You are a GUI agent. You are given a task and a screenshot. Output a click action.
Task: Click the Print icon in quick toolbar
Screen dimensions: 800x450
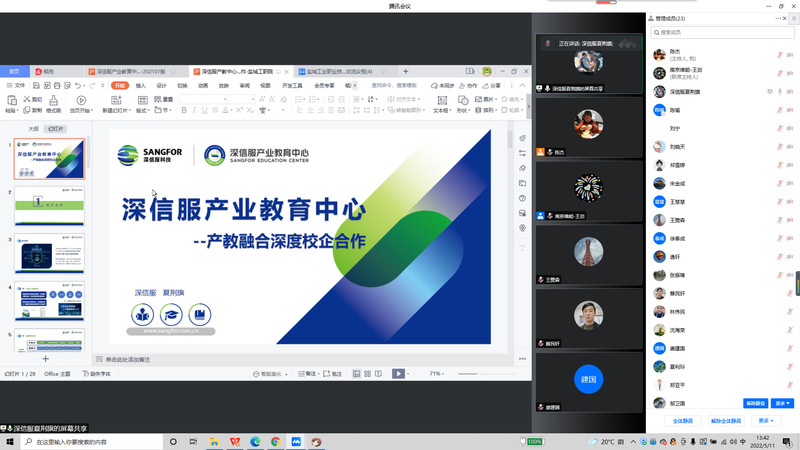point(57,85)
